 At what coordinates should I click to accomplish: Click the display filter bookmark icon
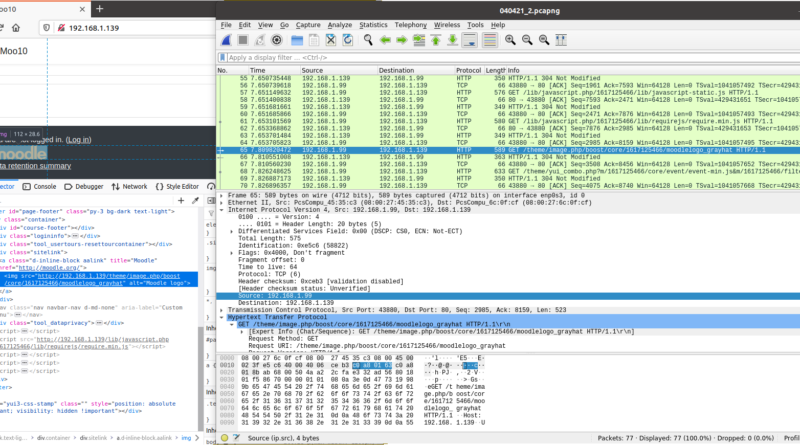(x=222, y=58)
